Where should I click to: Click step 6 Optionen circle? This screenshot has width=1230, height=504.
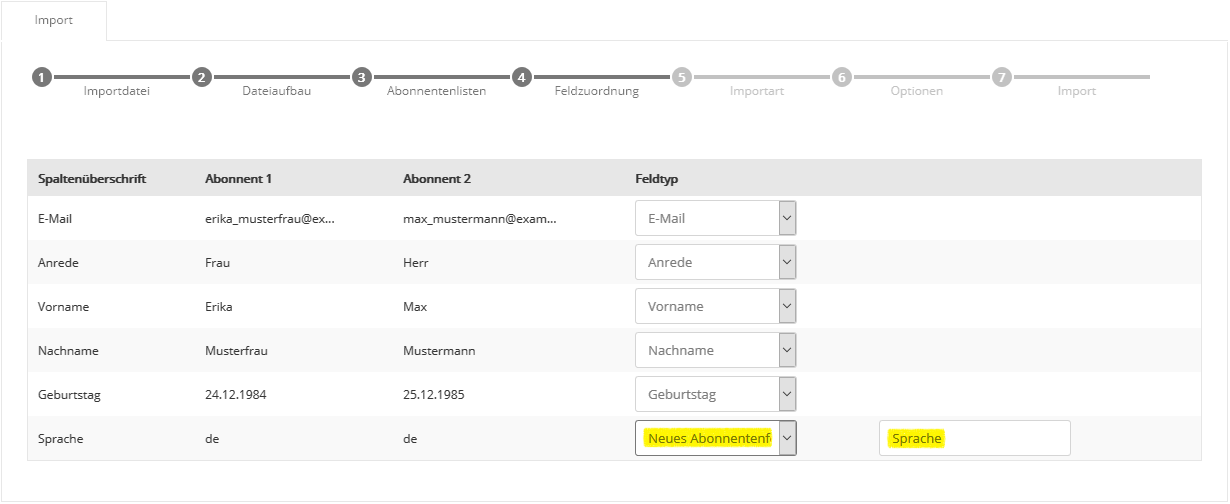[842, 77]
